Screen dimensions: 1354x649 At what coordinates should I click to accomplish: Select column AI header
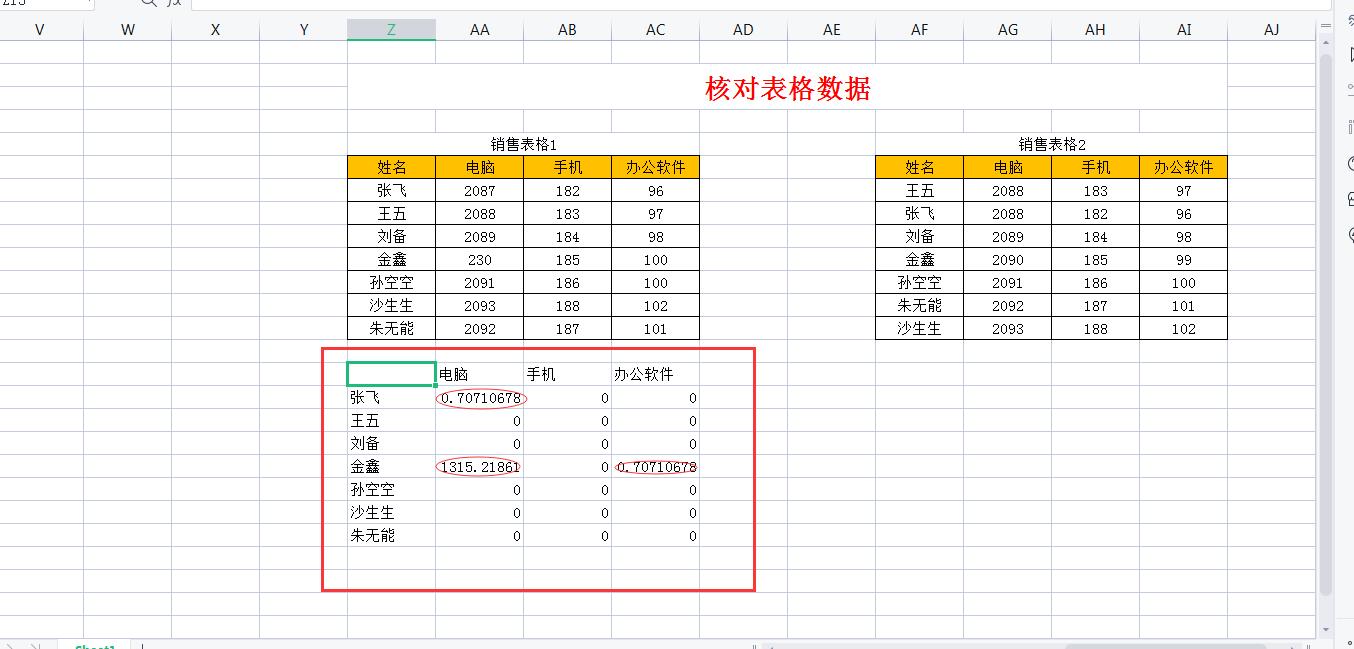point(1184,30)
